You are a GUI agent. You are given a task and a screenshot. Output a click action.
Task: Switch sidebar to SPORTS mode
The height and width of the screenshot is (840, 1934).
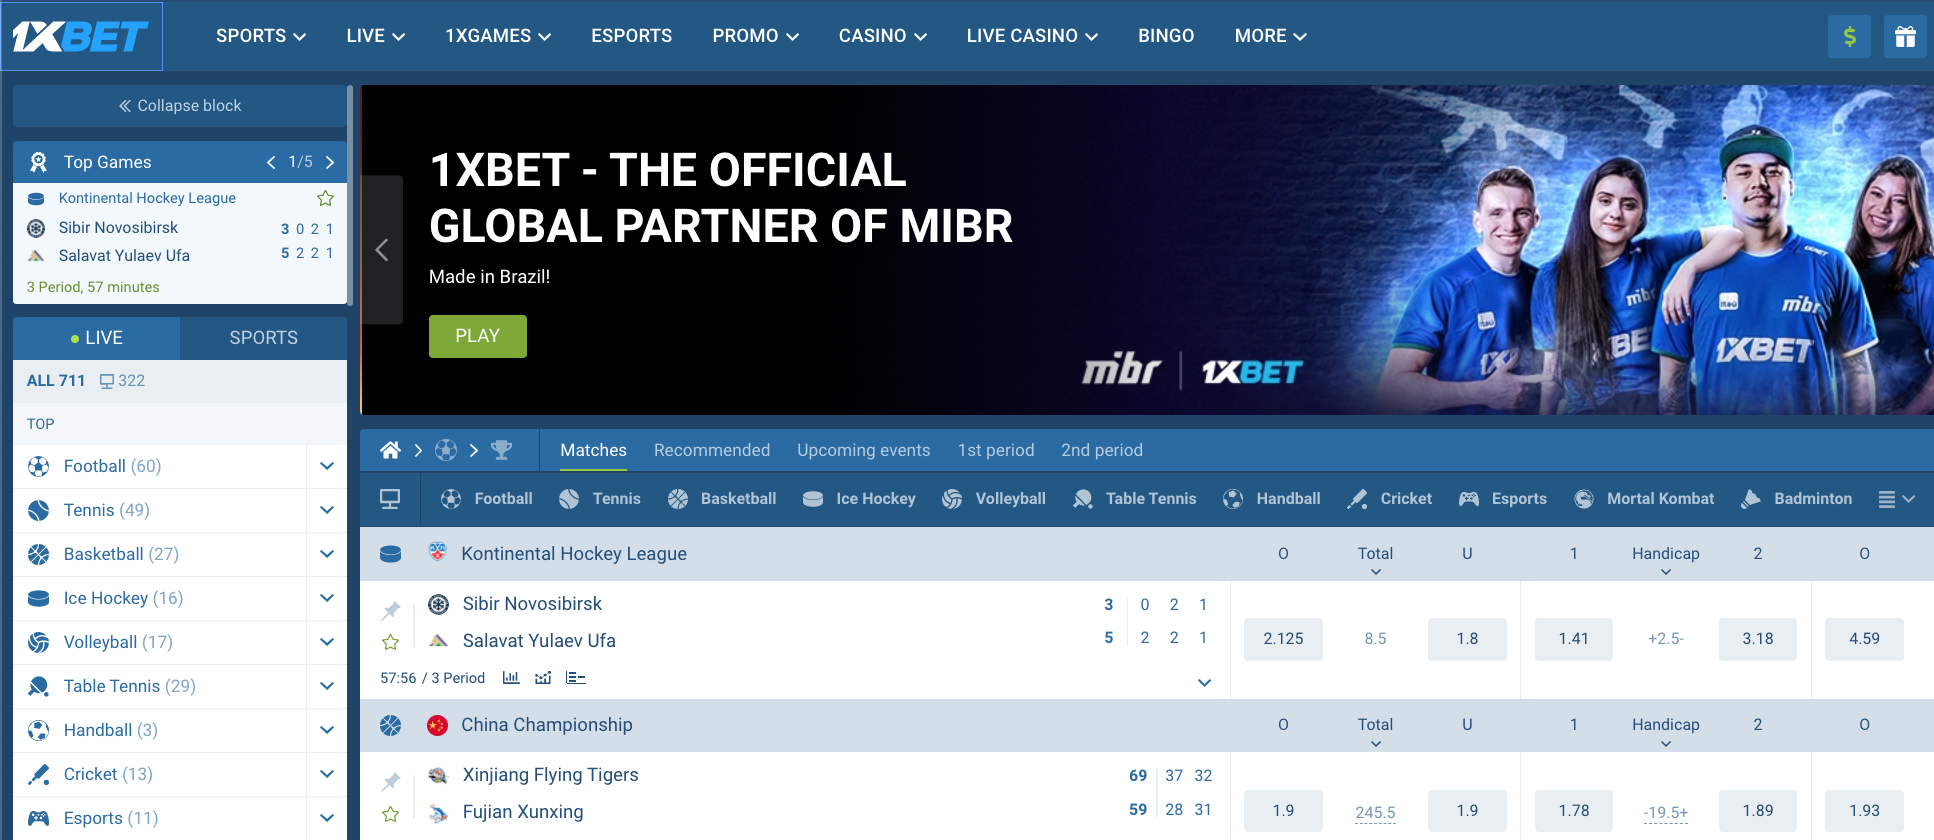point(264,338)
